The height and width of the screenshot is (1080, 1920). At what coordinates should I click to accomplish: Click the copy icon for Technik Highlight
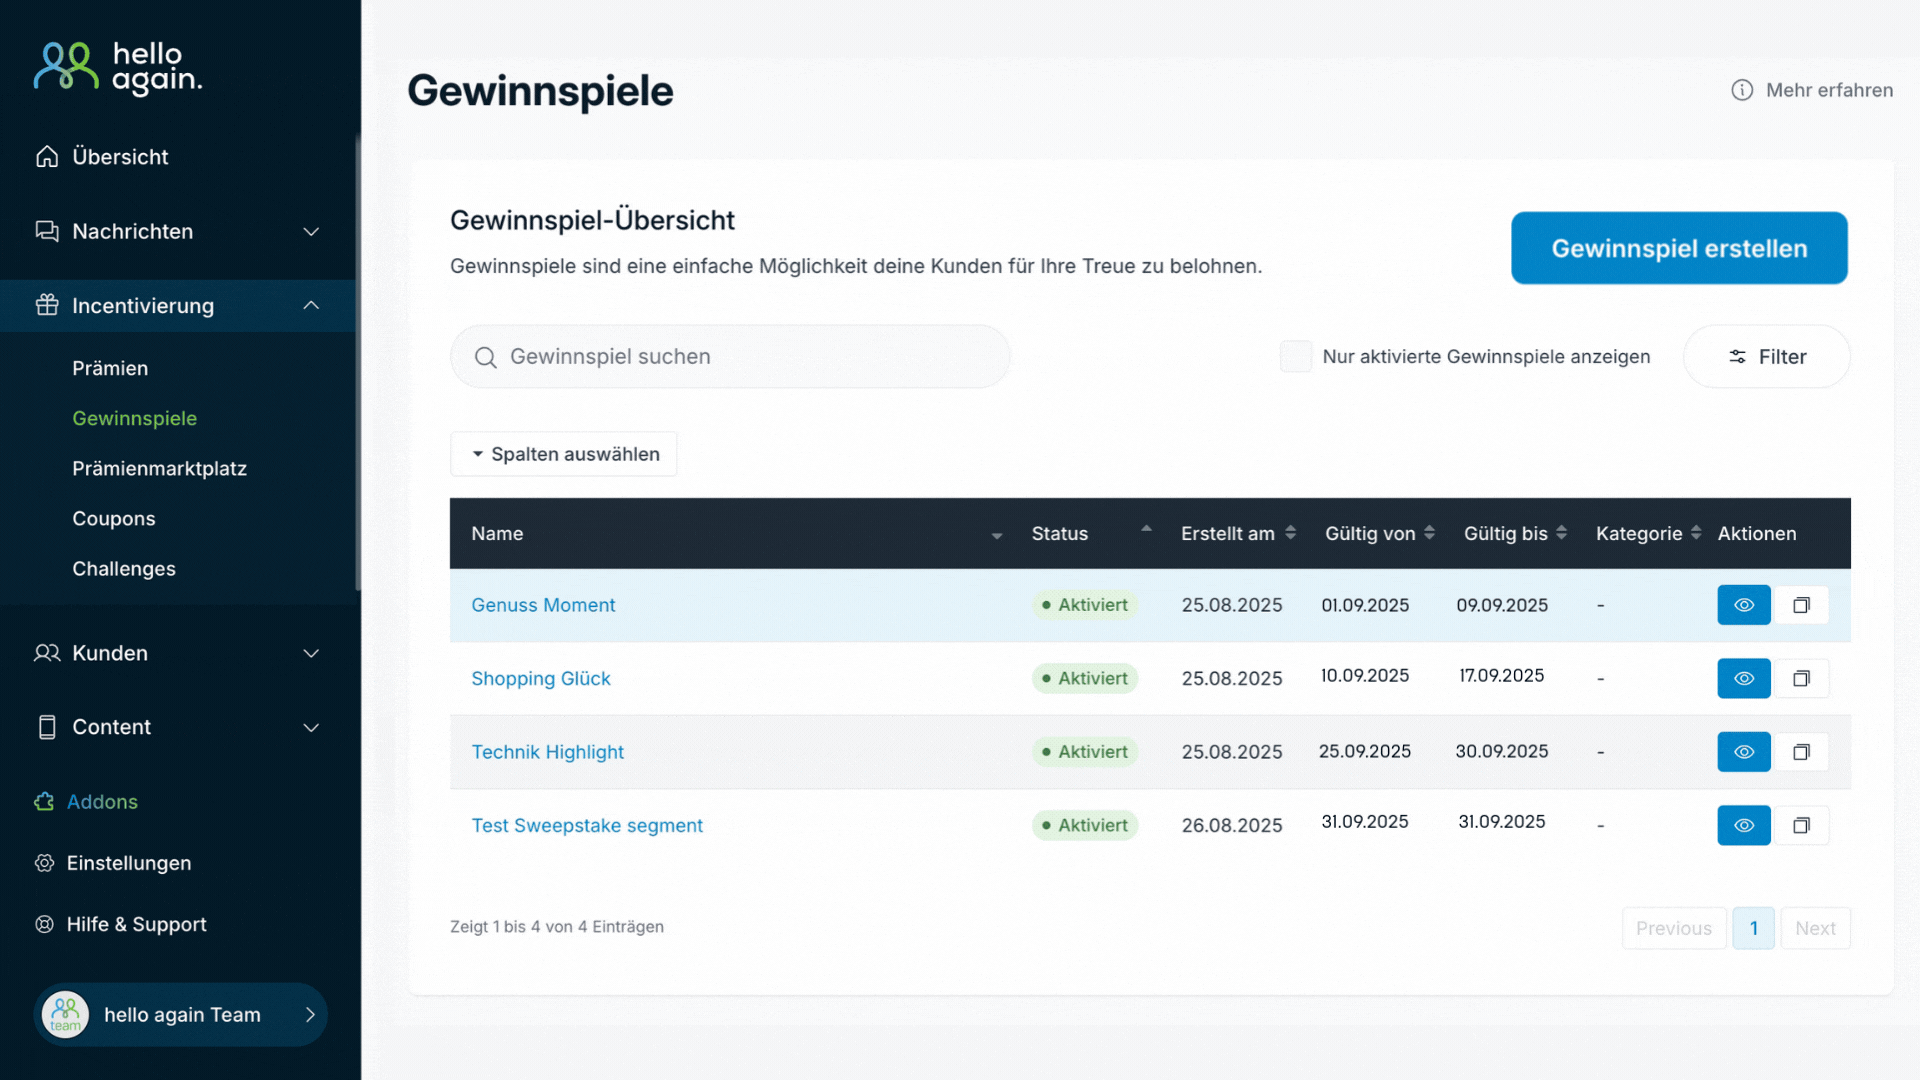(x=1801, y=752)
